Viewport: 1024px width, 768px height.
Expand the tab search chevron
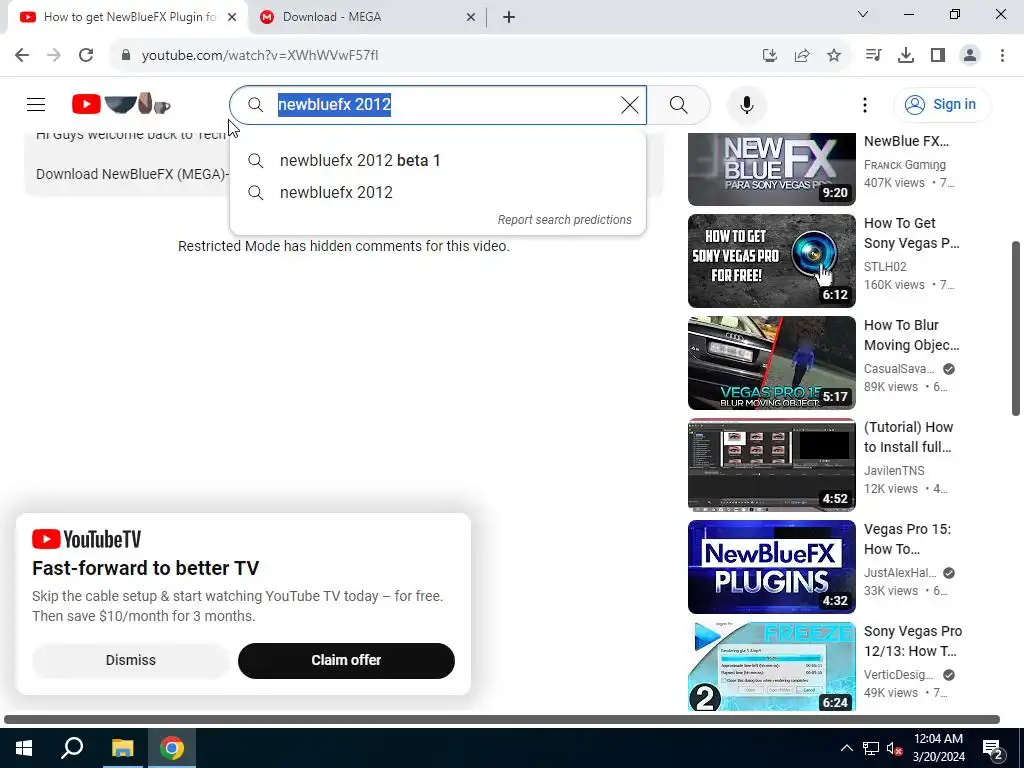pyautogui.click(x=863, y=14)
